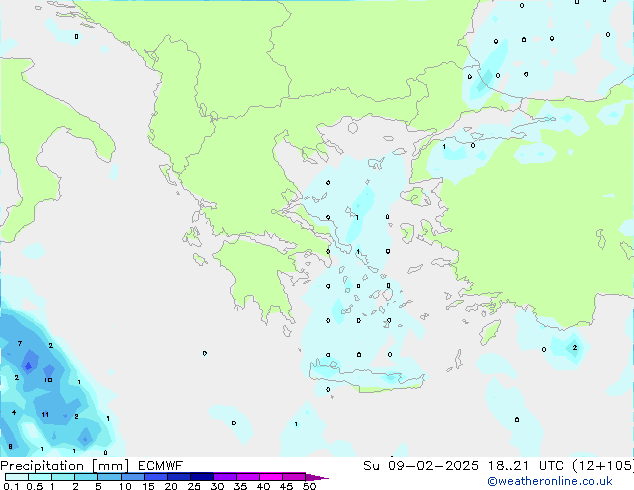Click the '0.1' legend scale label
634x490 pixels.
click(x=11, y=486)
